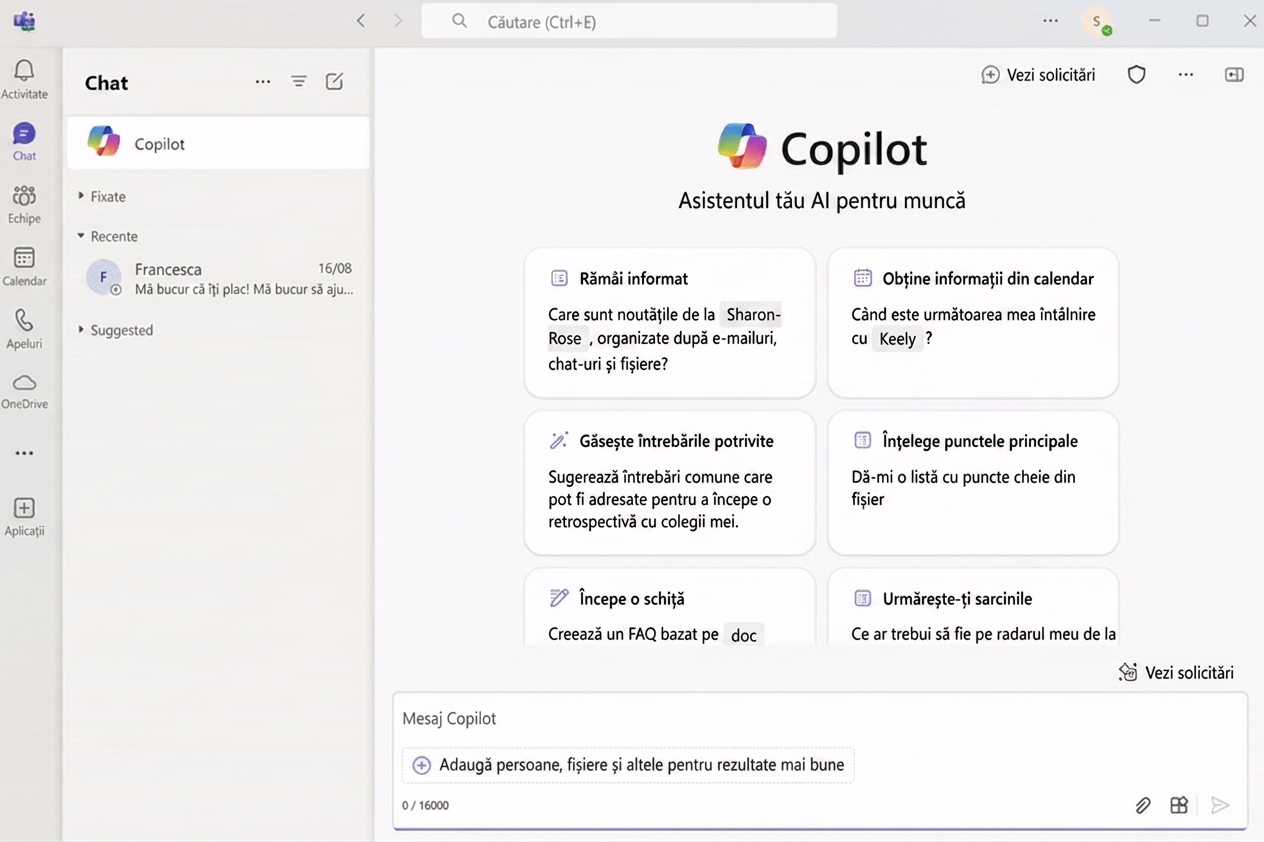Click the 0 / 16000 character counter

coord(426,805)
